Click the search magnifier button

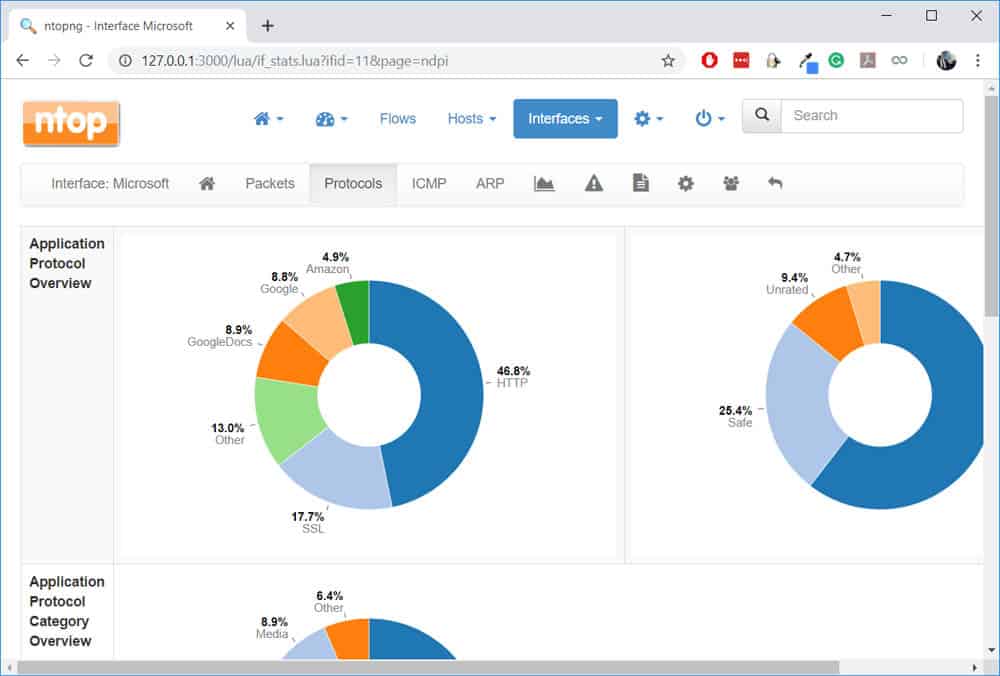(762, 115)
